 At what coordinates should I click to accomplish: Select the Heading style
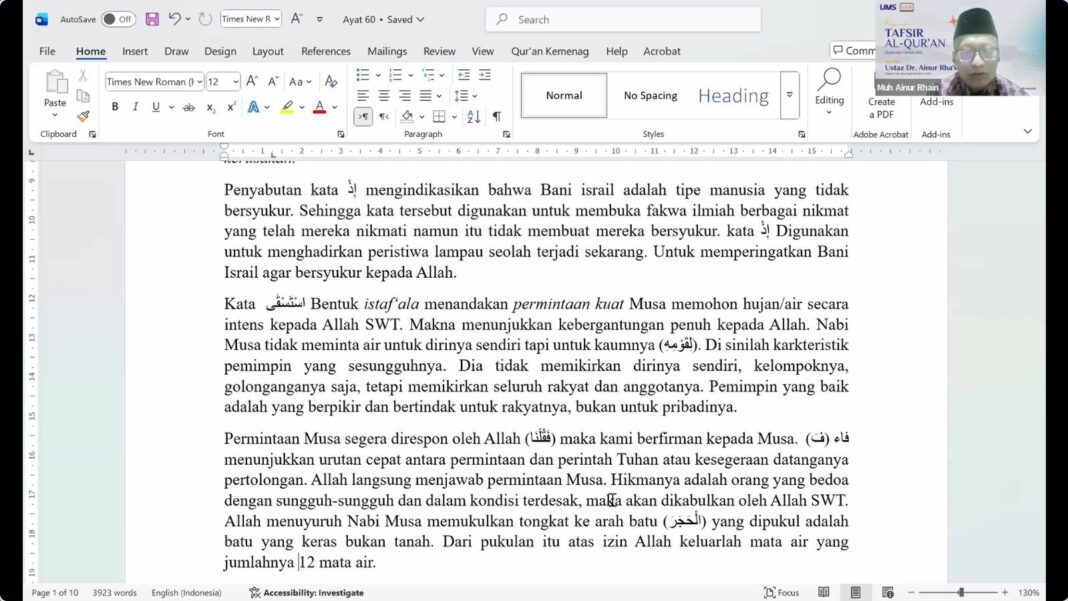point(733,96)
